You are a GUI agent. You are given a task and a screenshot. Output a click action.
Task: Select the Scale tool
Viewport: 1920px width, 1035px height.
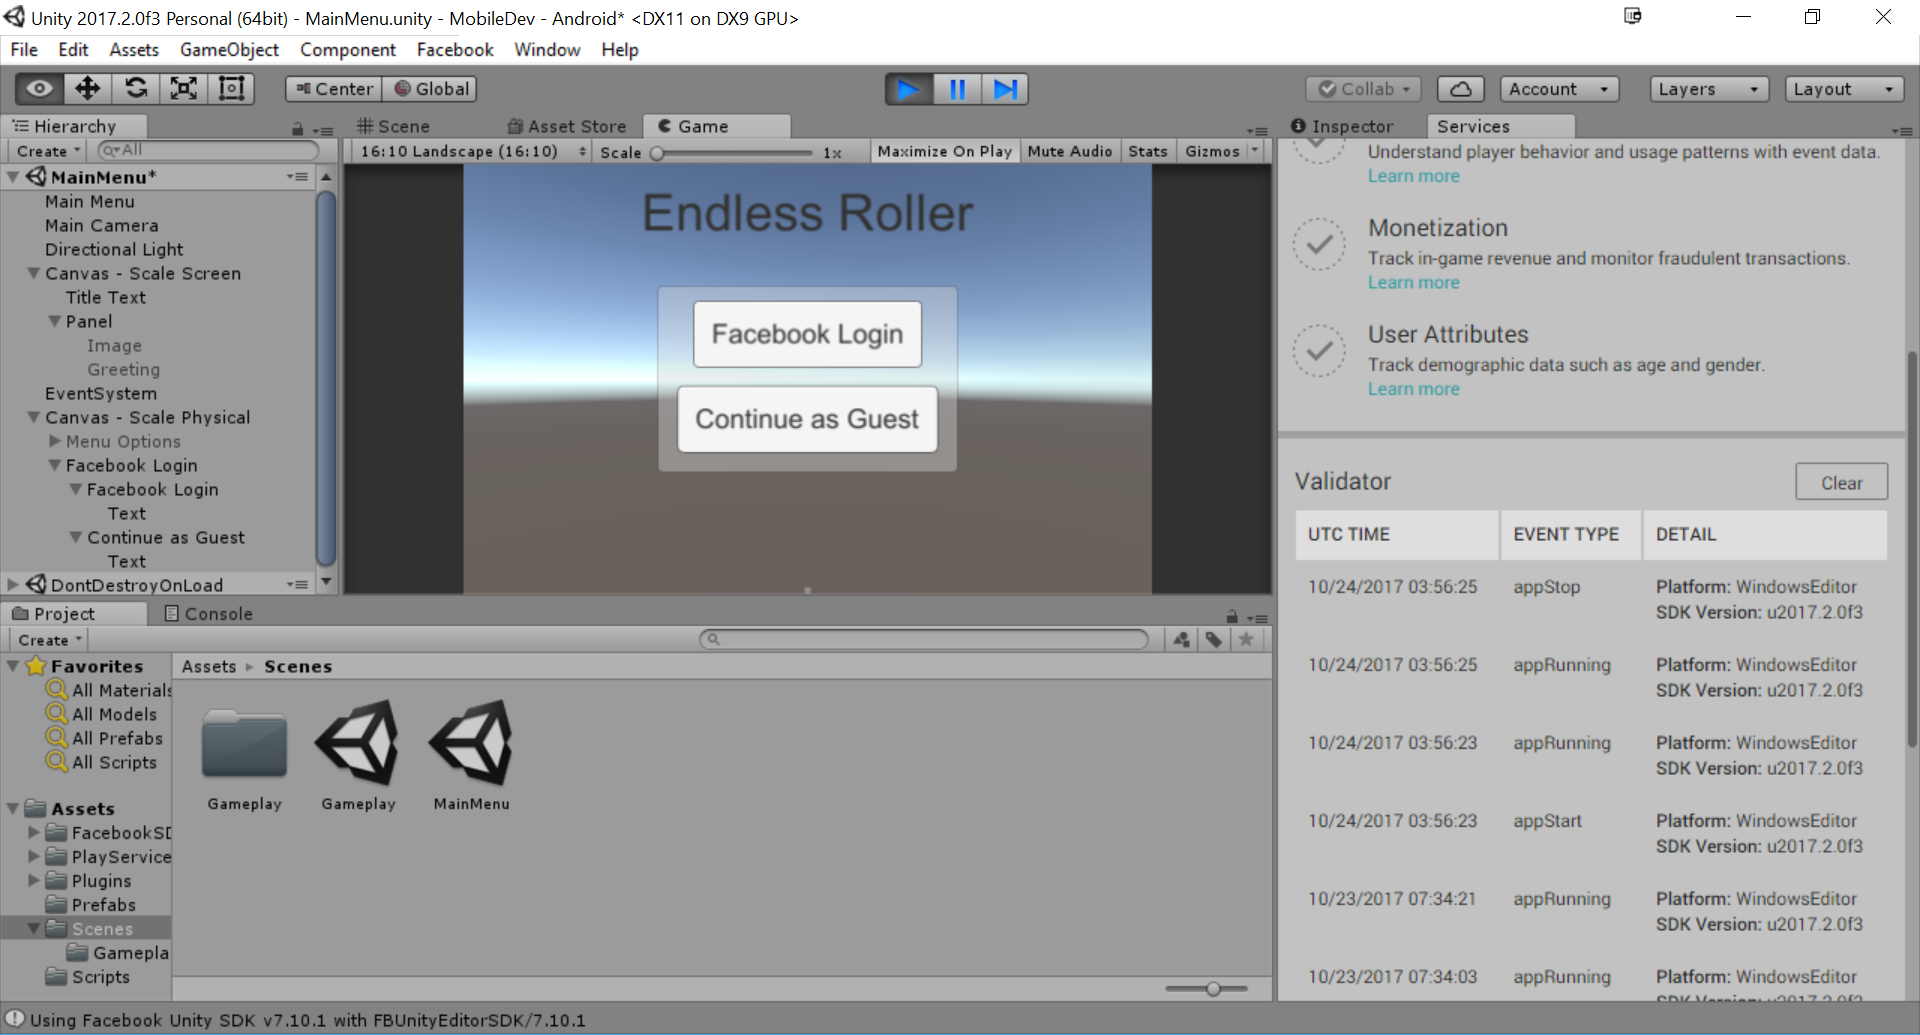click(184, 89)
